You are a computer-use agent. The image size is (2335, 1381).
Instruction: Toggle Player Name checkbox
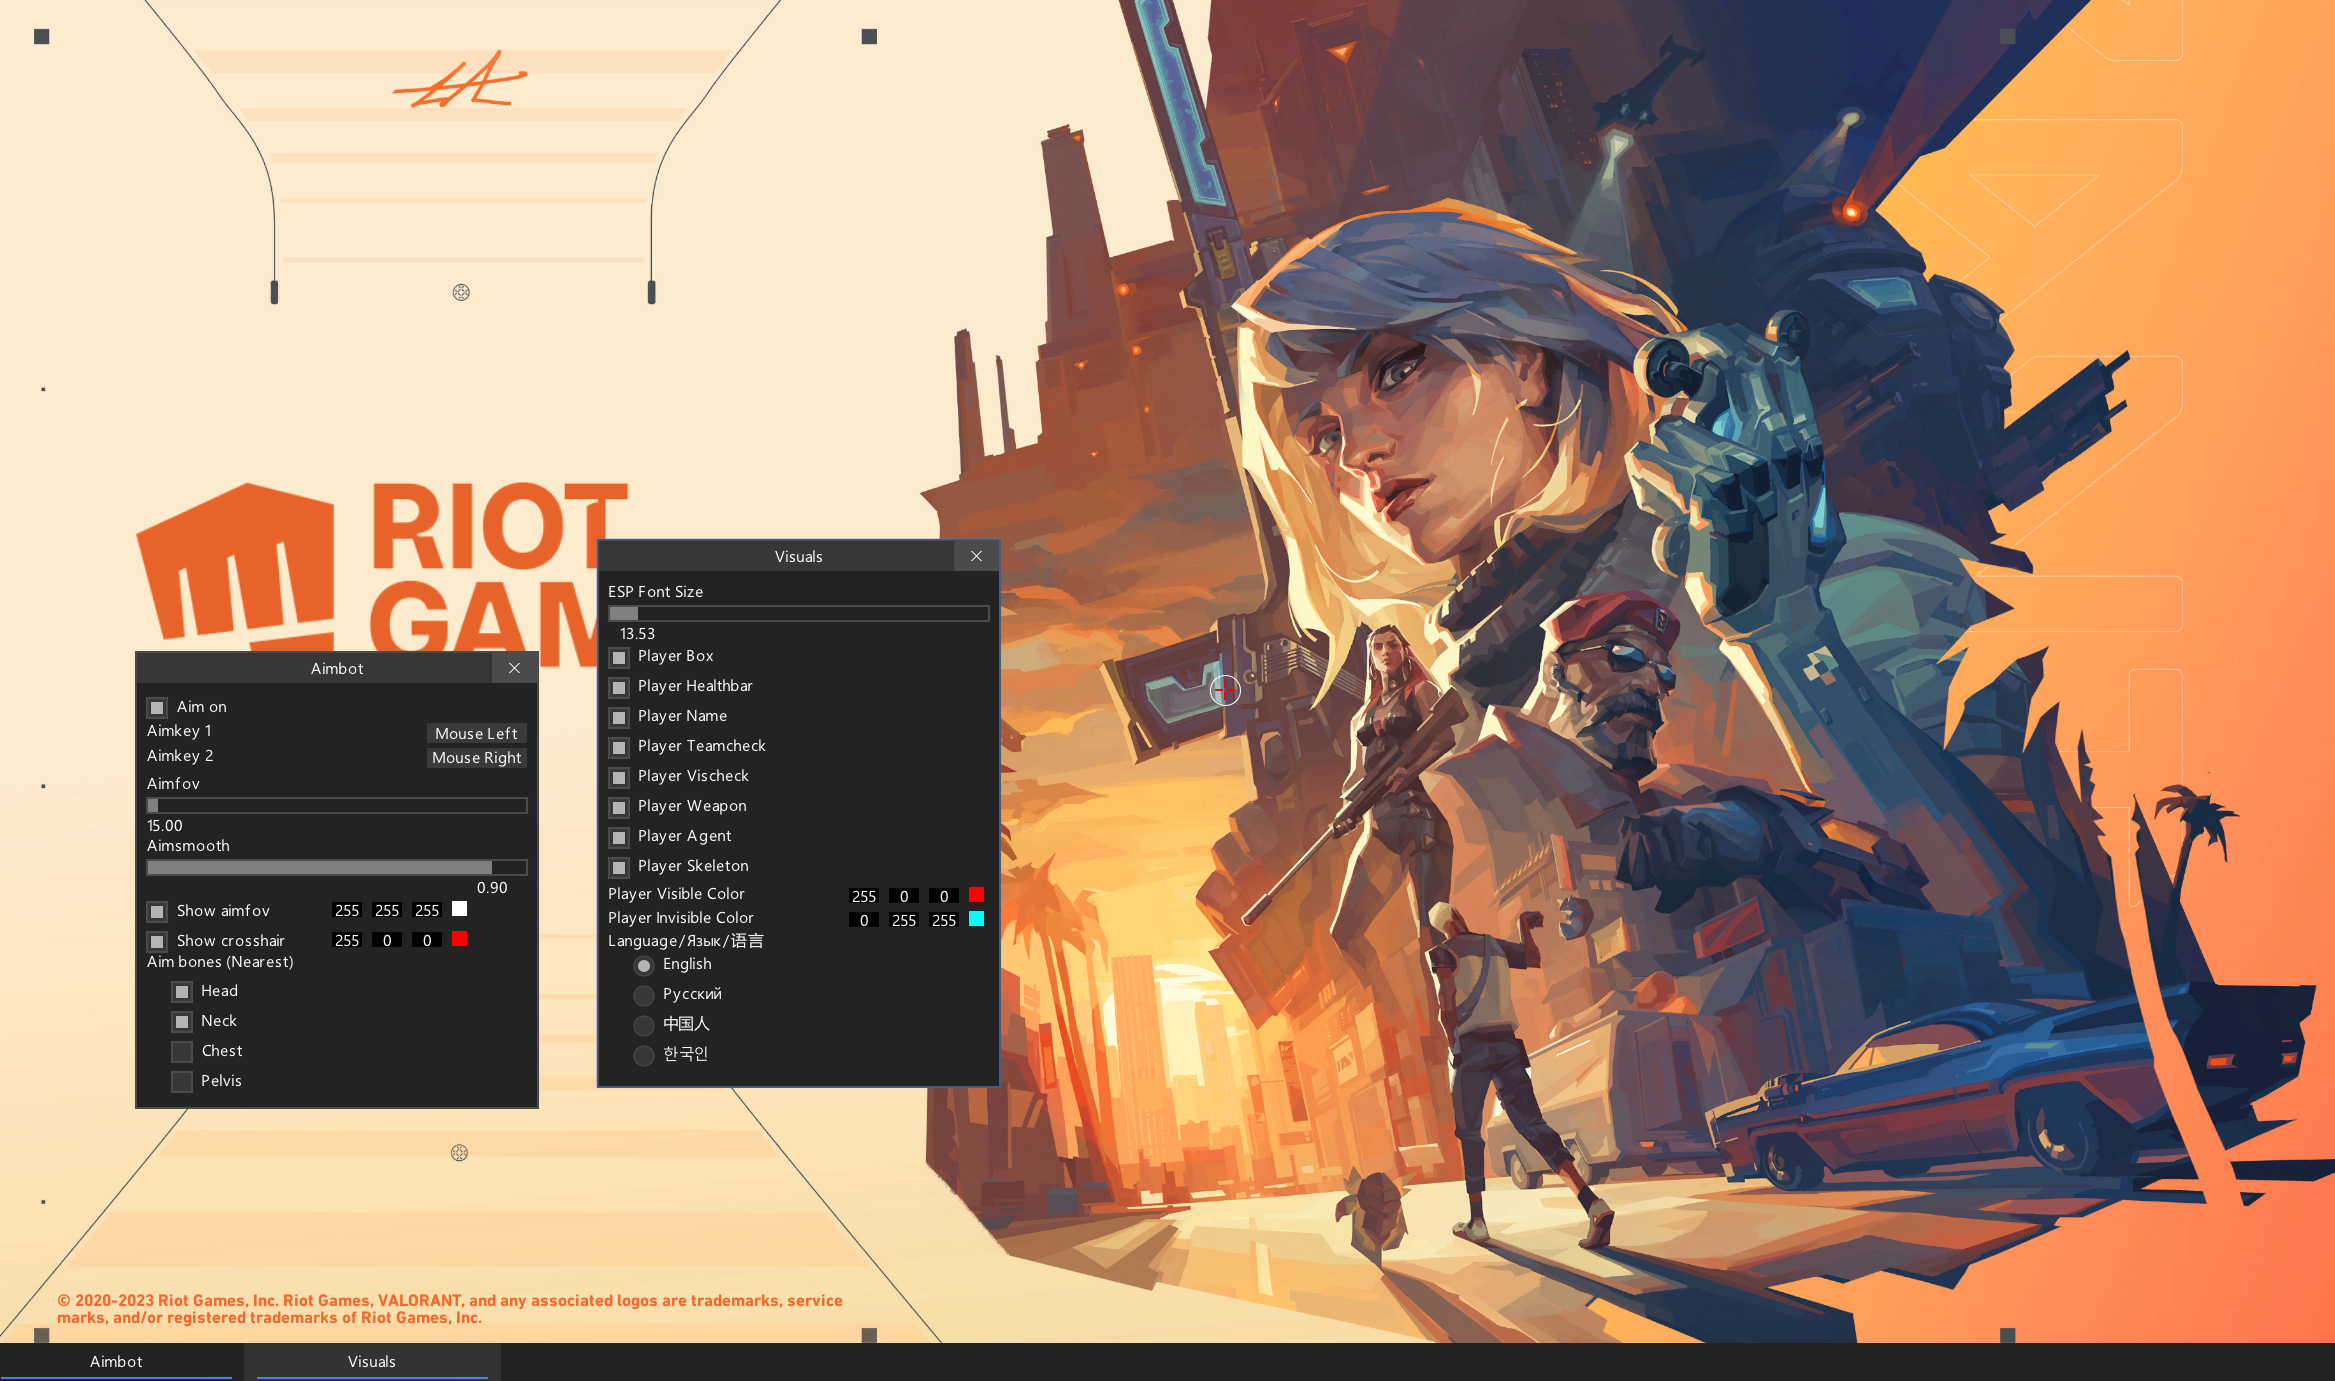(619, 718)
